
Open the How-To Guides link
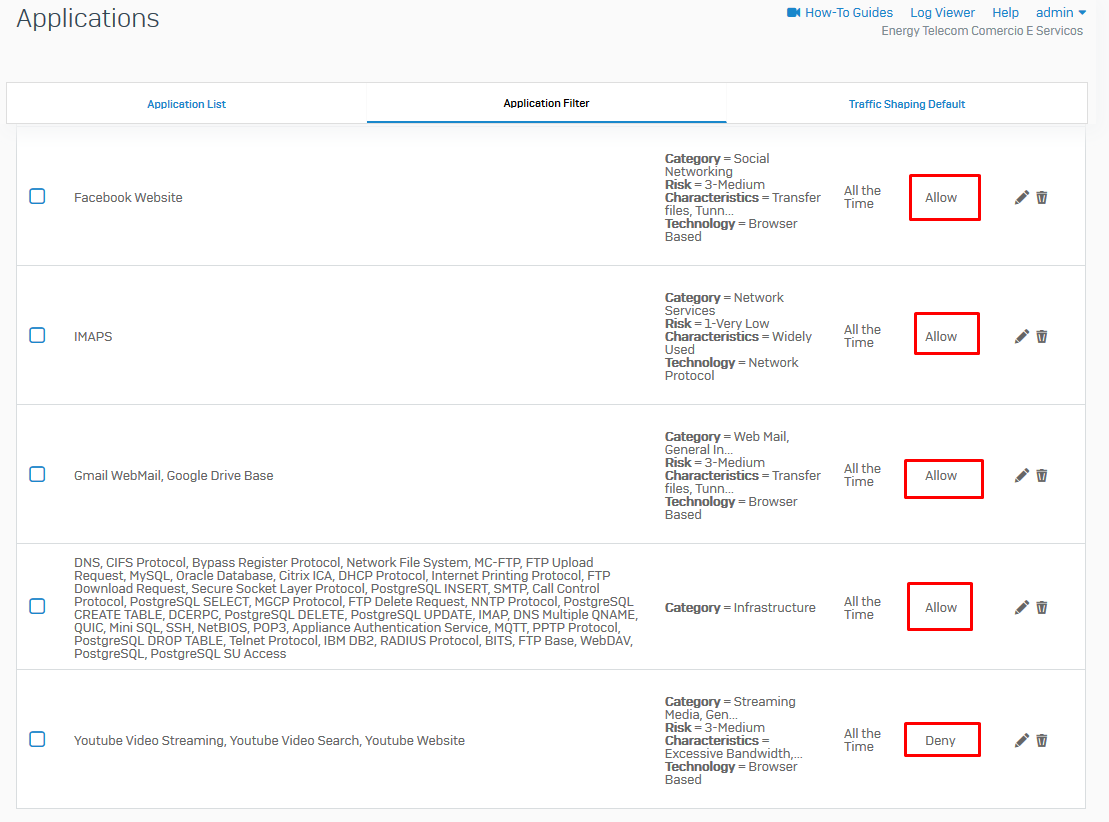849,13
